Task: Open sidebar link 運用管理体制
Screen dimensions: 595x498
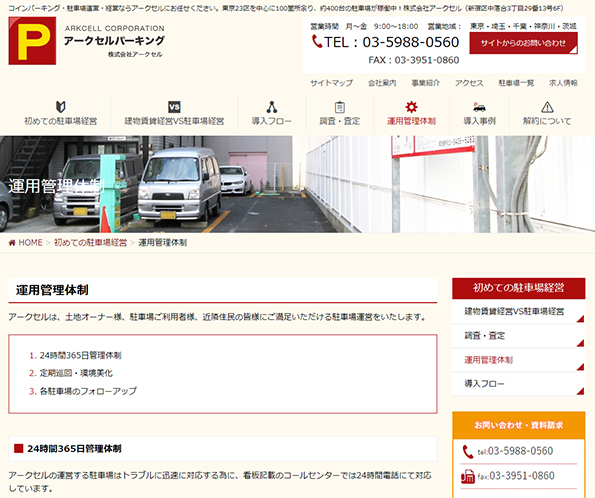Action: pyautogui.click(x=518, y=360)
